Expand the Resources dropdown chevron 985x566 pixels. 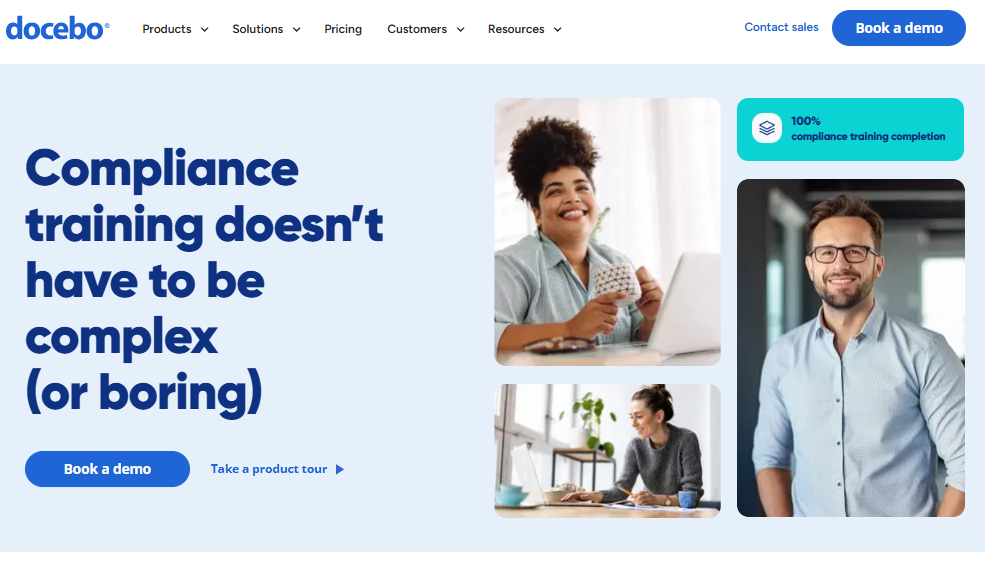tap(557, 30)
